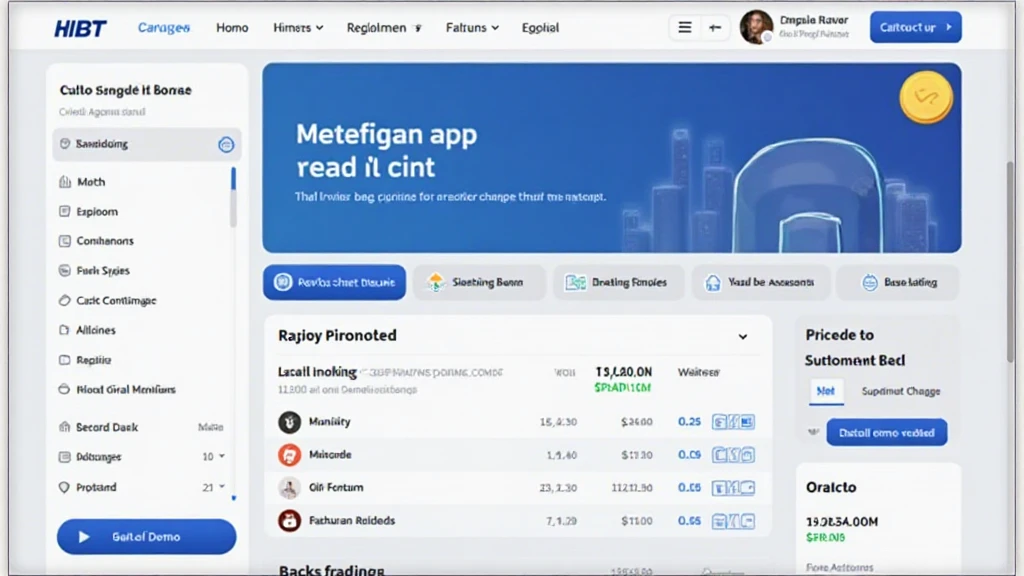Viewport: 1024px width, 576px height.
Task: Click the HIBT logo
Action: [80, 28]
